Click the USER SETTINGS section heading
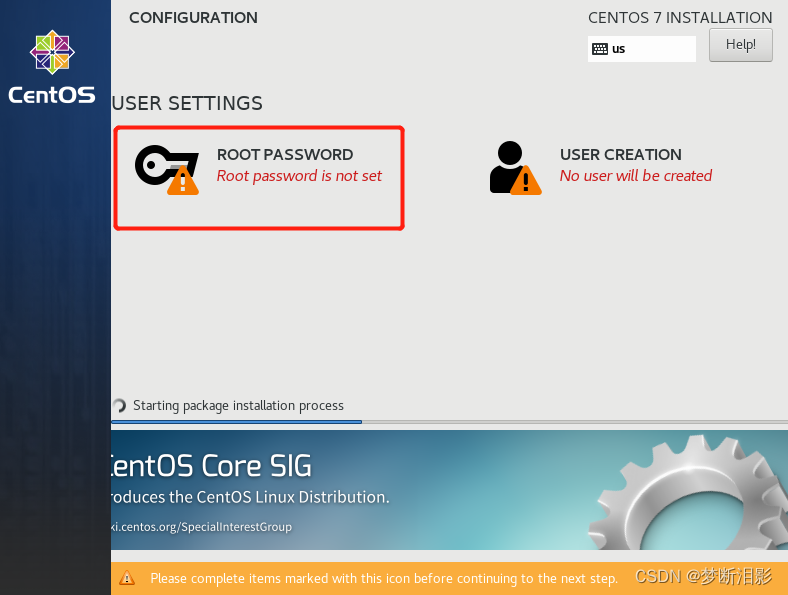Screen dimensions: 788x595 [x=187, y=104]
